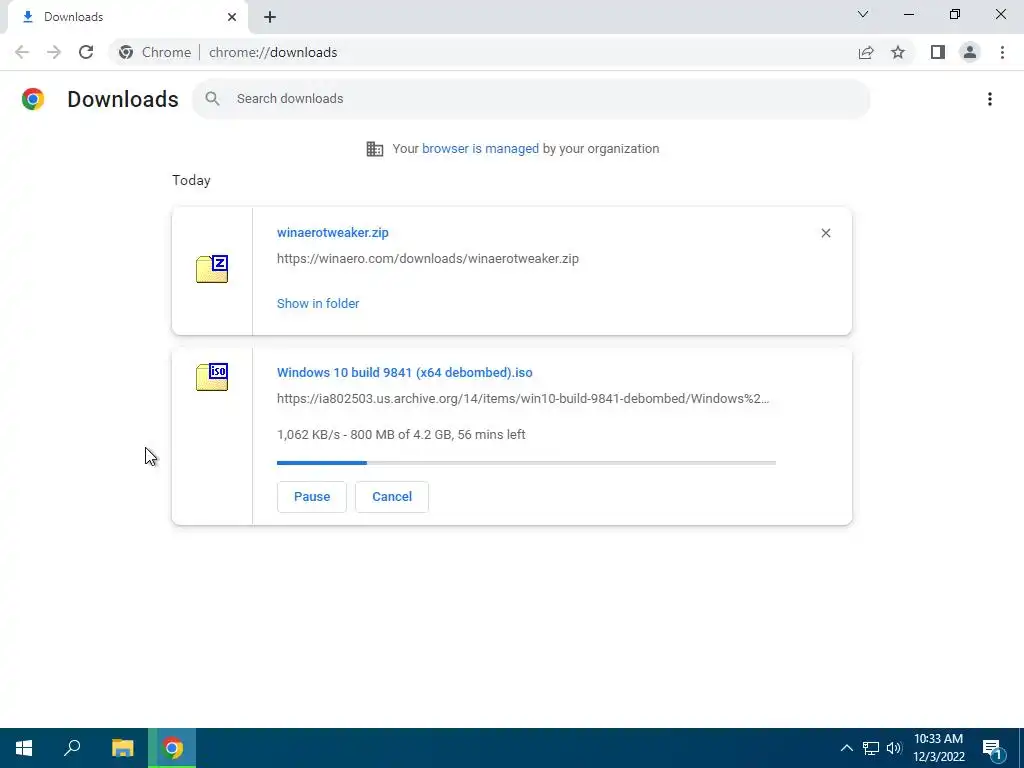The width and height of the screenshot is (1024, 768).
Task: Open taskbar search
Action: 72,748
